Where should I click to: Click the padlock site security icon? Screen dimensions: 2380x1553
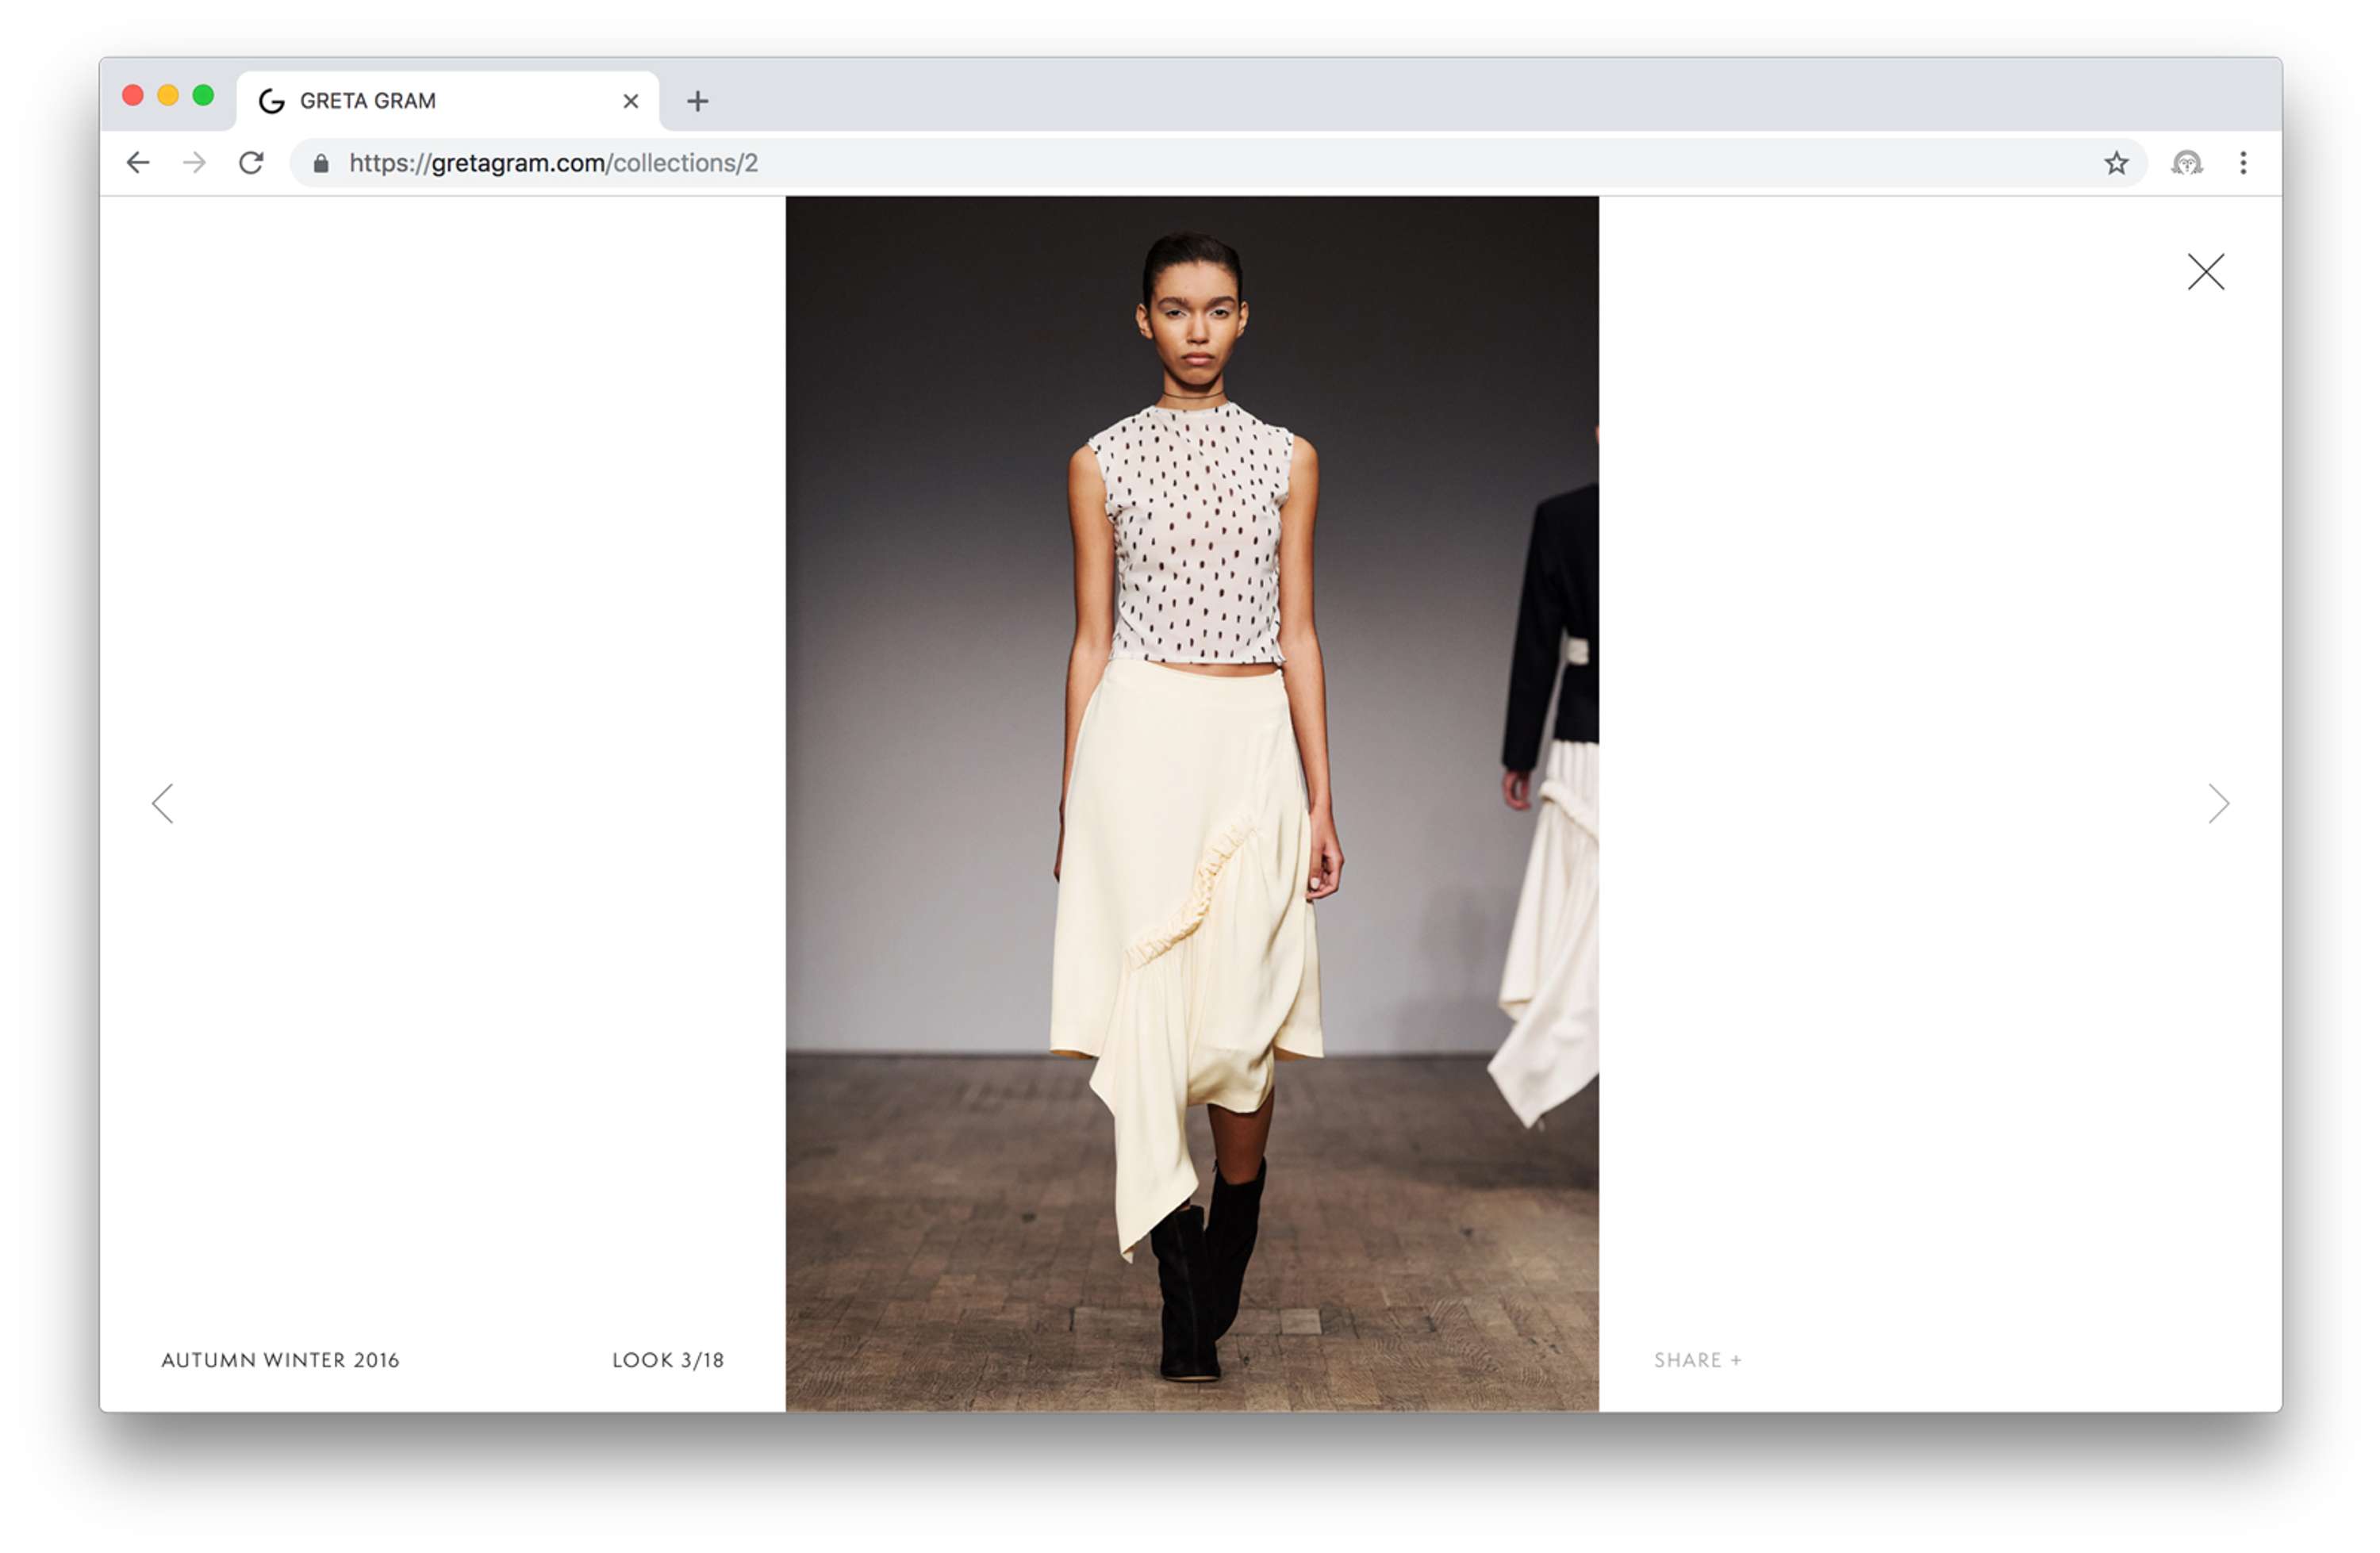point(321,163)
